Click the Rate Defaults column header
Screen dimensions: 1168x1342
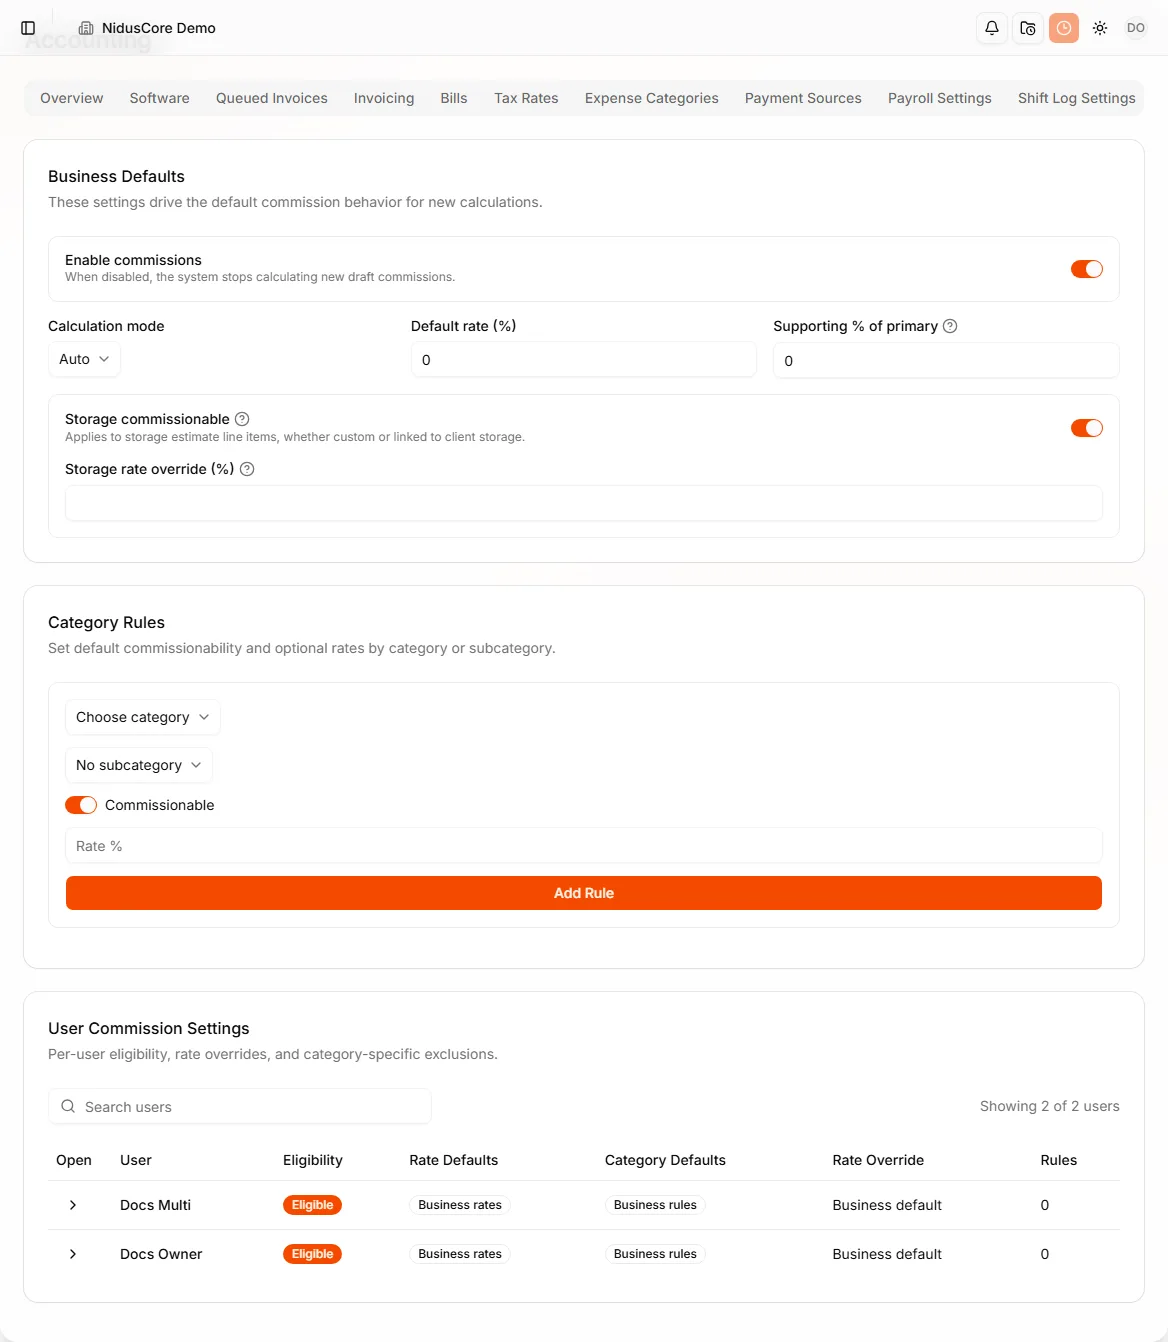(x=453, y=1160)
